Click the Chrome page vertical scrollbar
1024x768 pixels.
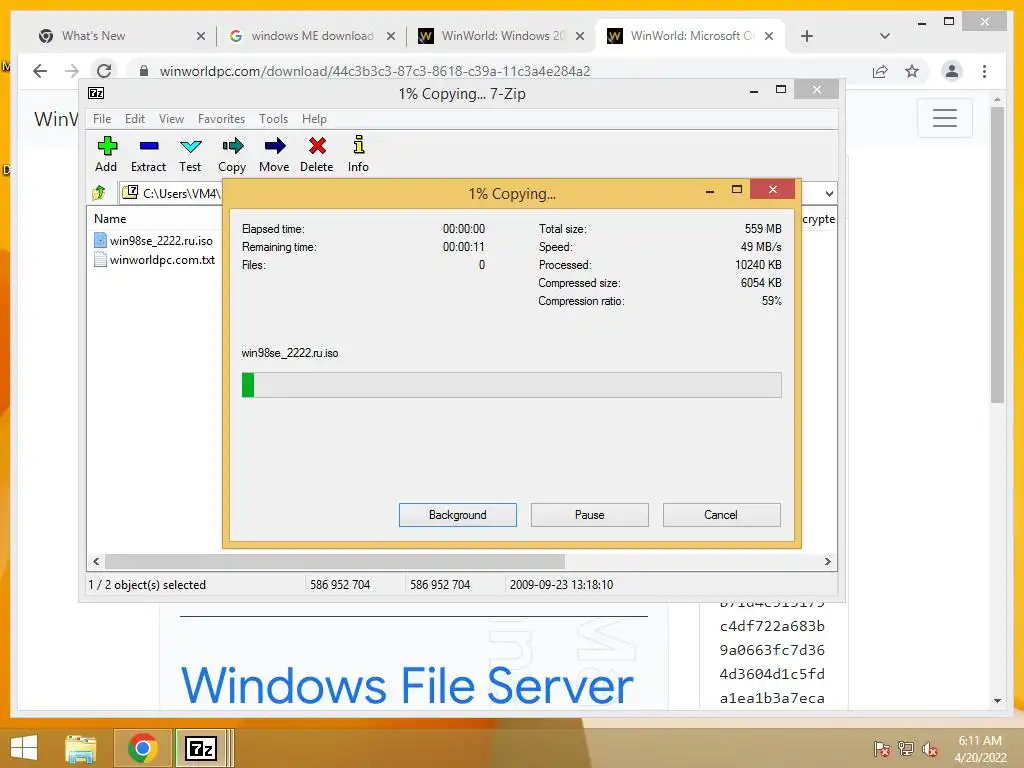point(997,255)
